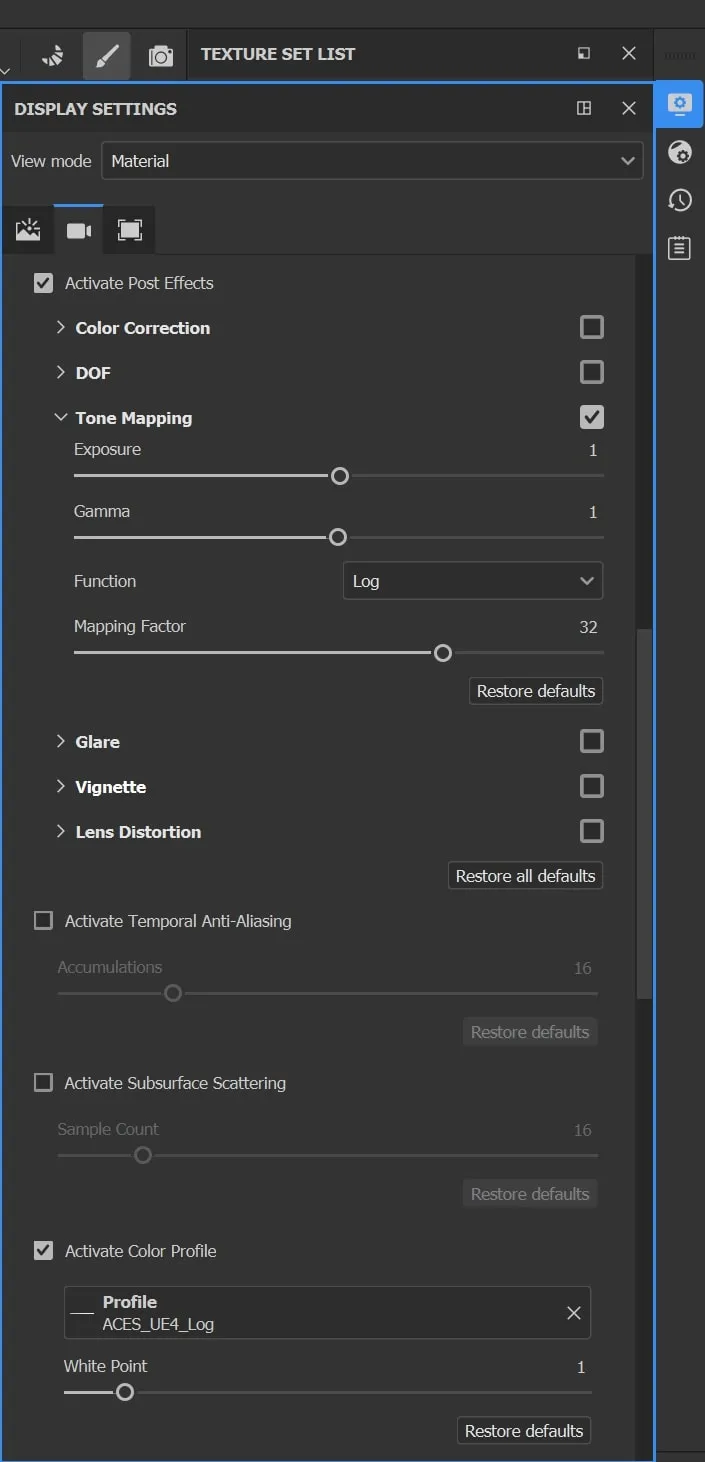Image resolution: width=705 pixels, height=1462 pixels.
Task: Click the Gamma value 1
Action: 593,512
